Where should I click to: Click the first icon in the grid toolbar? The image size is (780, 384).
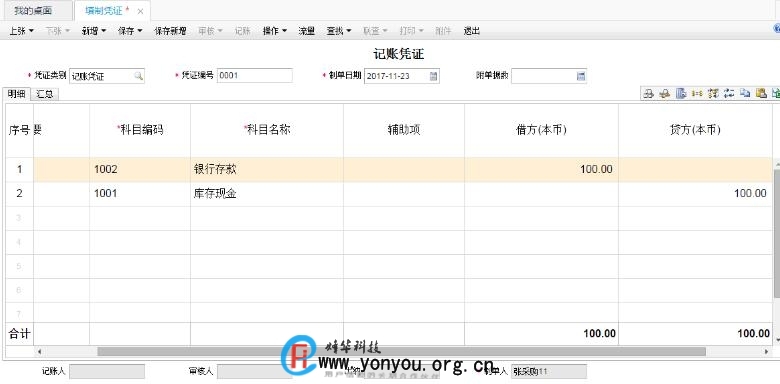(648, 93)
